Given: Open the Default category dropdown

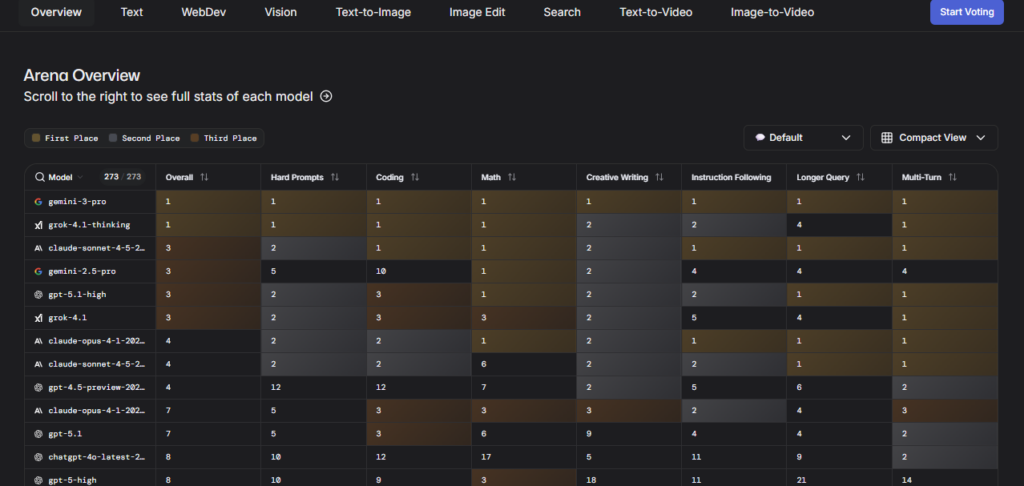Looking at the screenshot, I should [803, 138].
